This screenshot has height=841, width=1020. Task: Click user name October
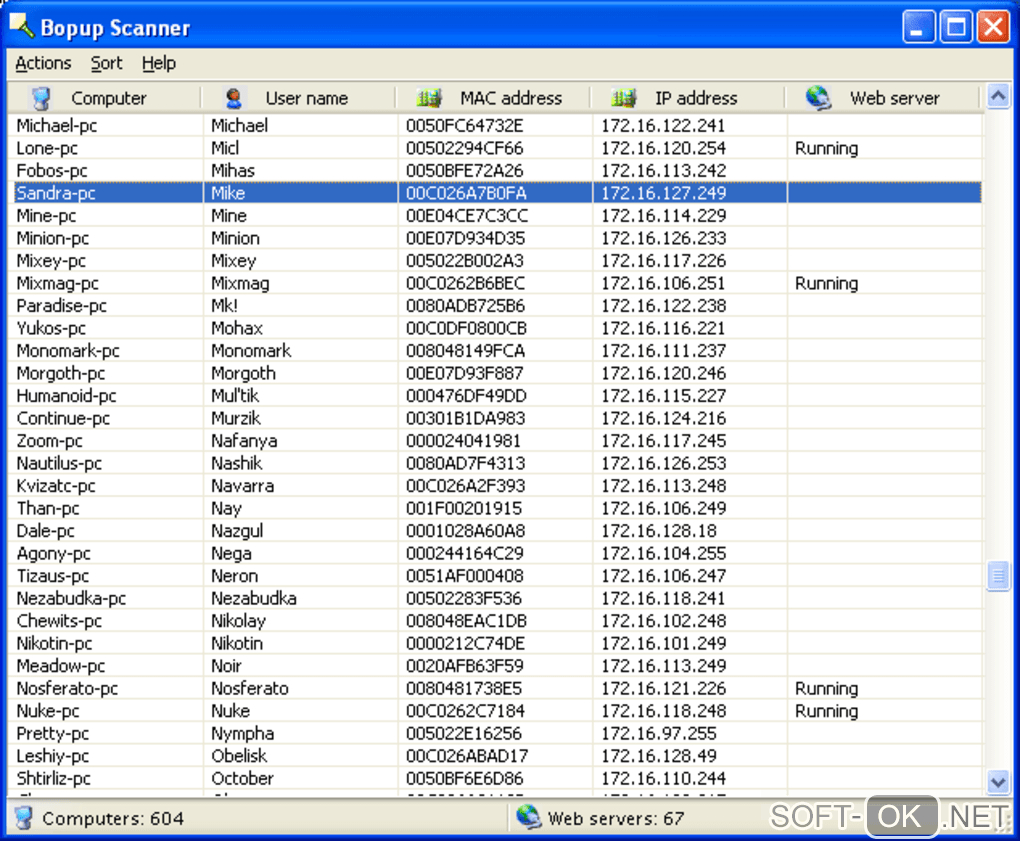click(x=243, y=779)
